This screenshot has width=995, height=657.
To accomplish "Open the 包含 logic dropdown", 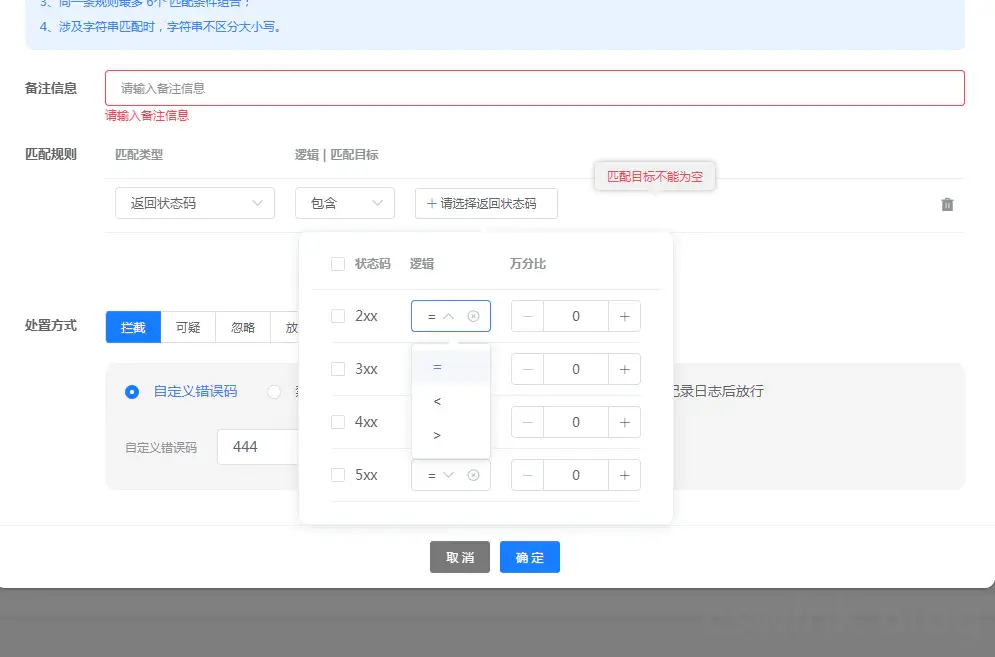I will pyautogui.click(x=344, y=203).
